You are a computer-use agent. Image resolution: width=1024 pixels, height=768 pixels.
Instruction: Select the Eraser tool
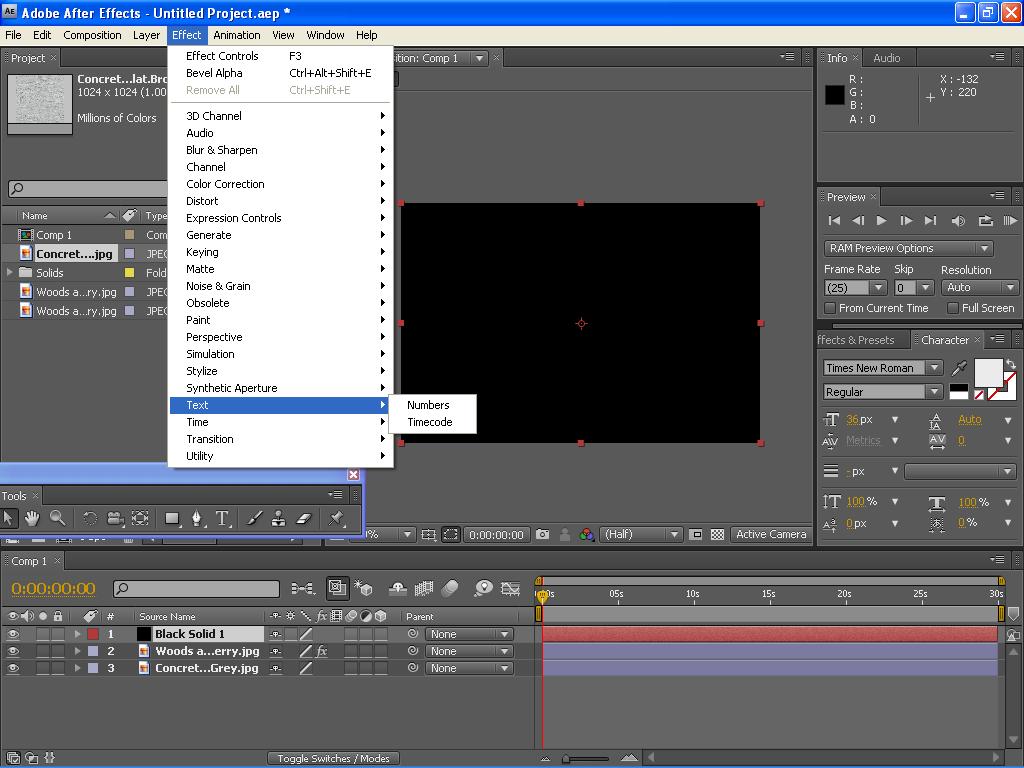[x=304, y=519]
